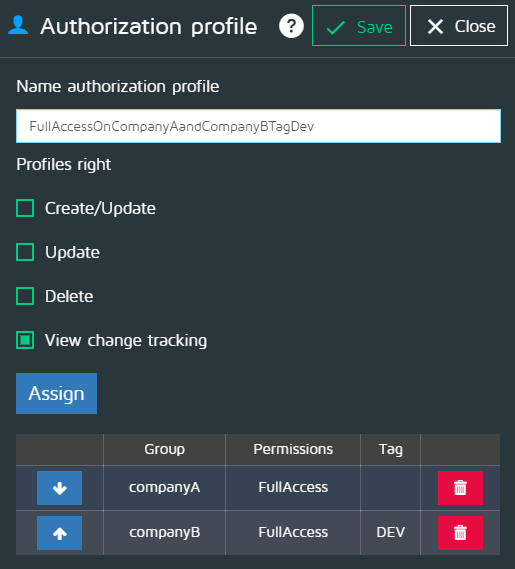Delete the companyA row with trash icon
515x569 pixels.
coord(460,488)
